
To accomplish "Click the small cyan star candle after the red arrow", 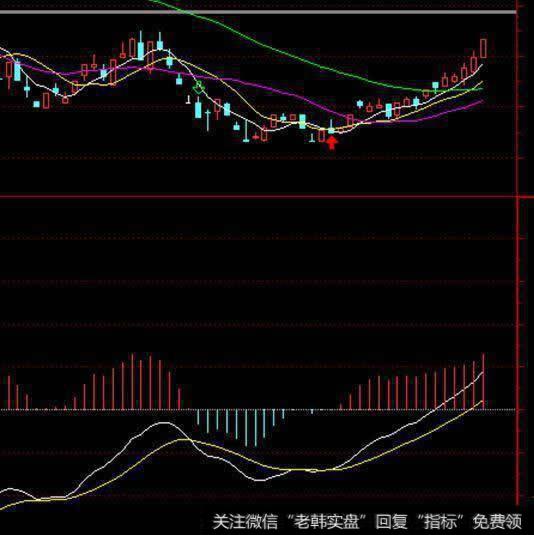I will (360, 103).
